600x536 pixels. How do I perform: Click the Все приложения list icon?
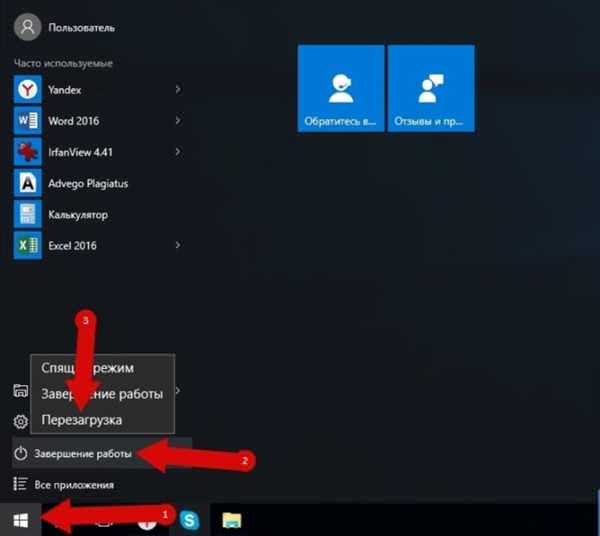coord(20,484)
